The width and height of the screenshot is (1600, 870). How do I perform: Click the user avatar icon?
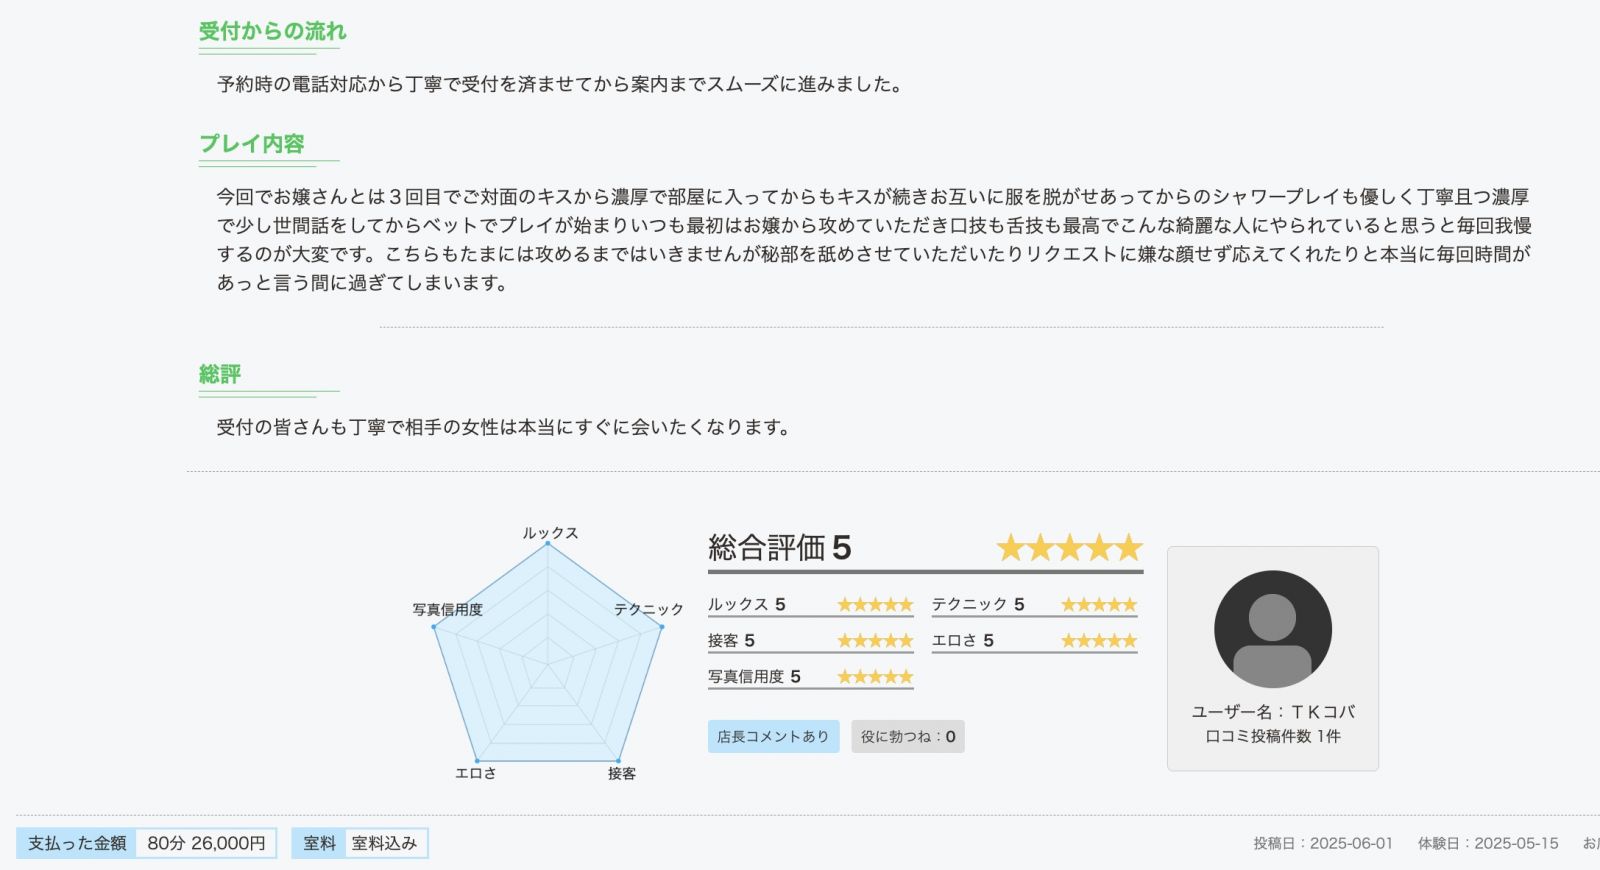(x=1272, y=629)
